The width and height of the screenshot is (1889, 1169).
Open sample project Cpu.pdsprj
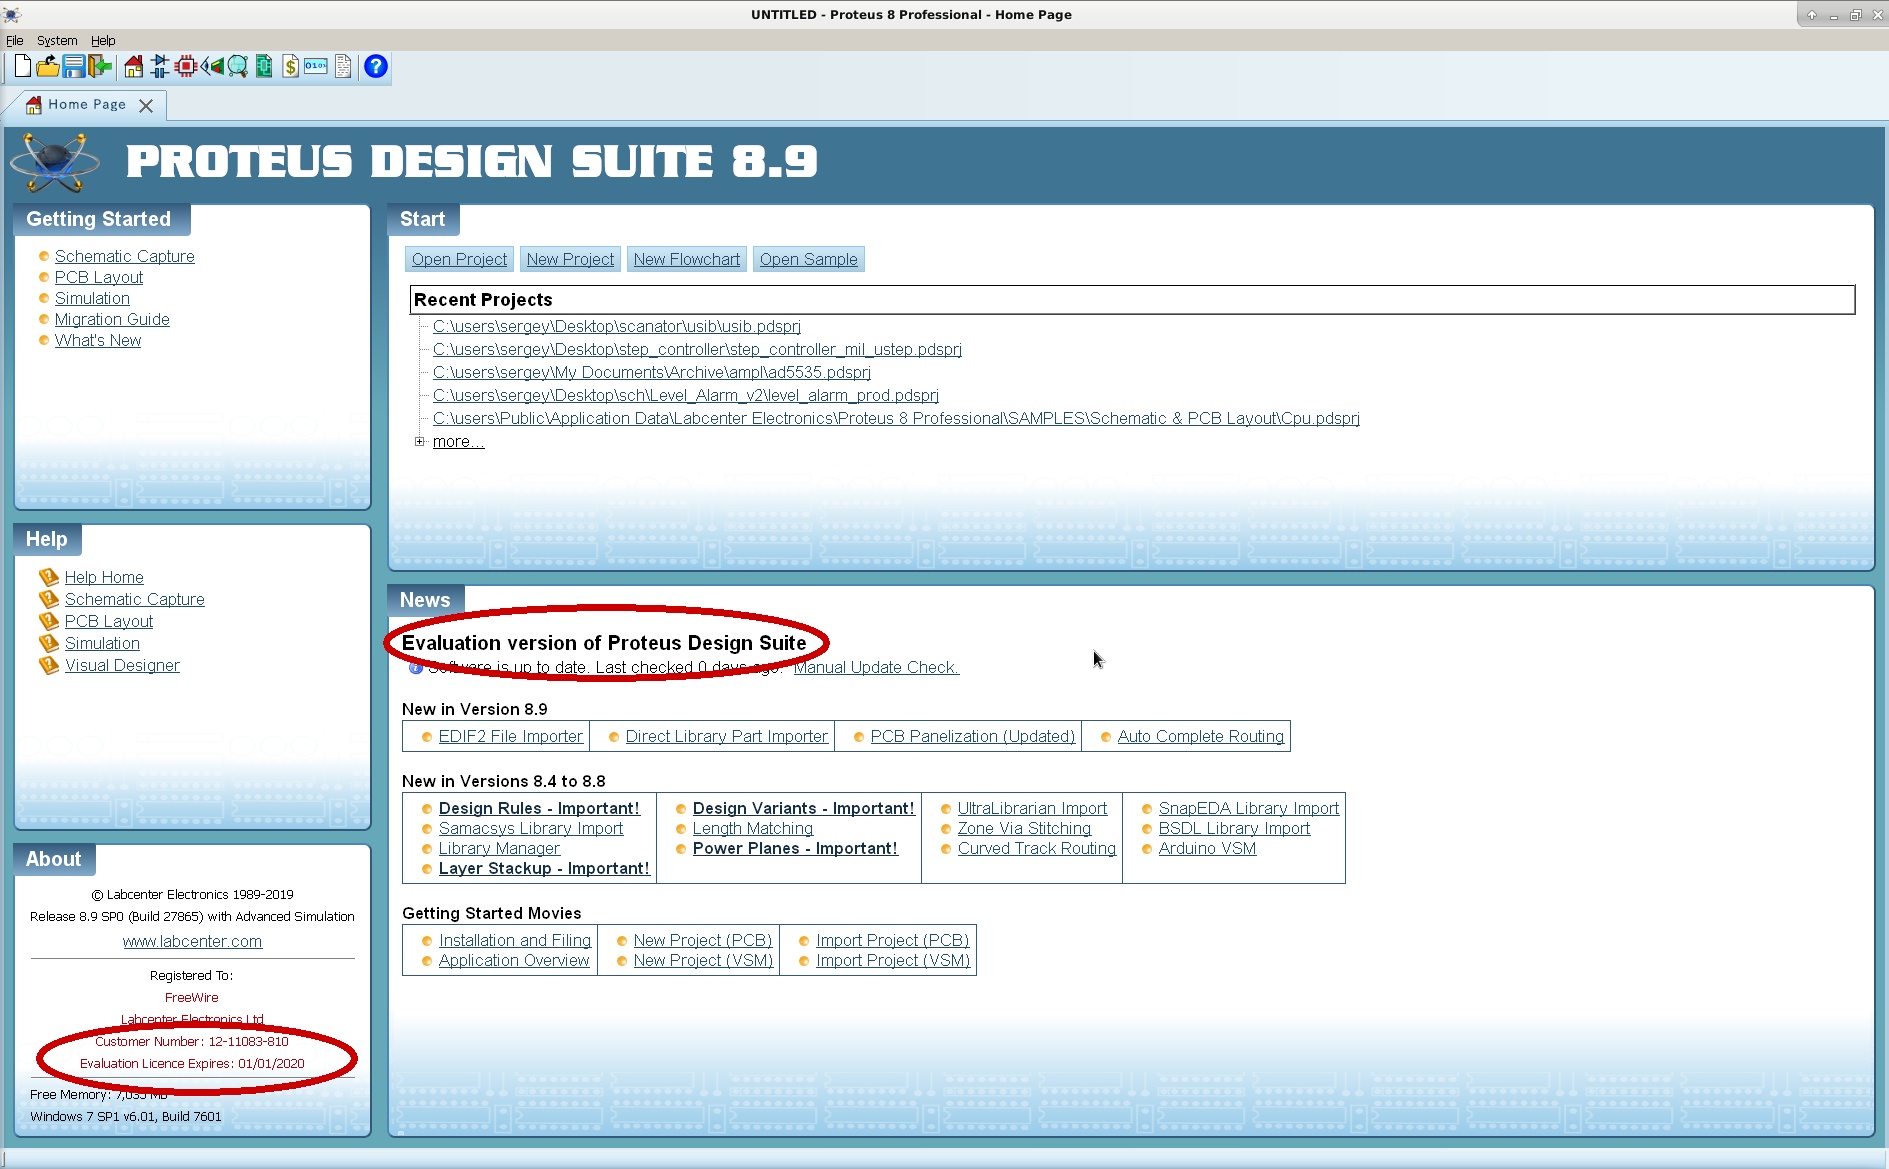(x=896, y=418)
